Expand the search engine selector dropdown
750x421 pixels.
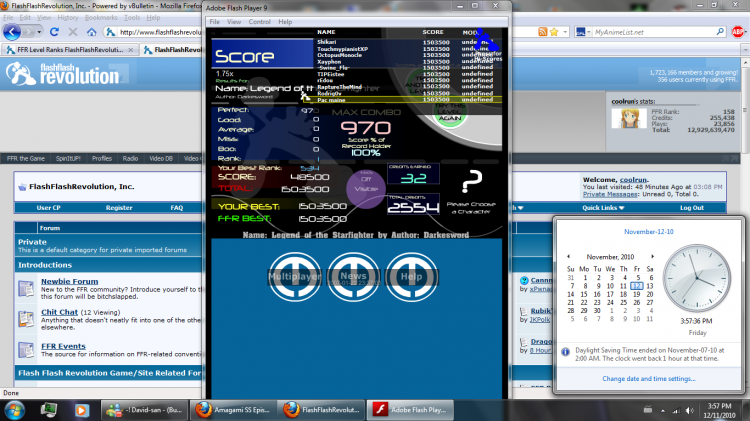pos(584,32)
